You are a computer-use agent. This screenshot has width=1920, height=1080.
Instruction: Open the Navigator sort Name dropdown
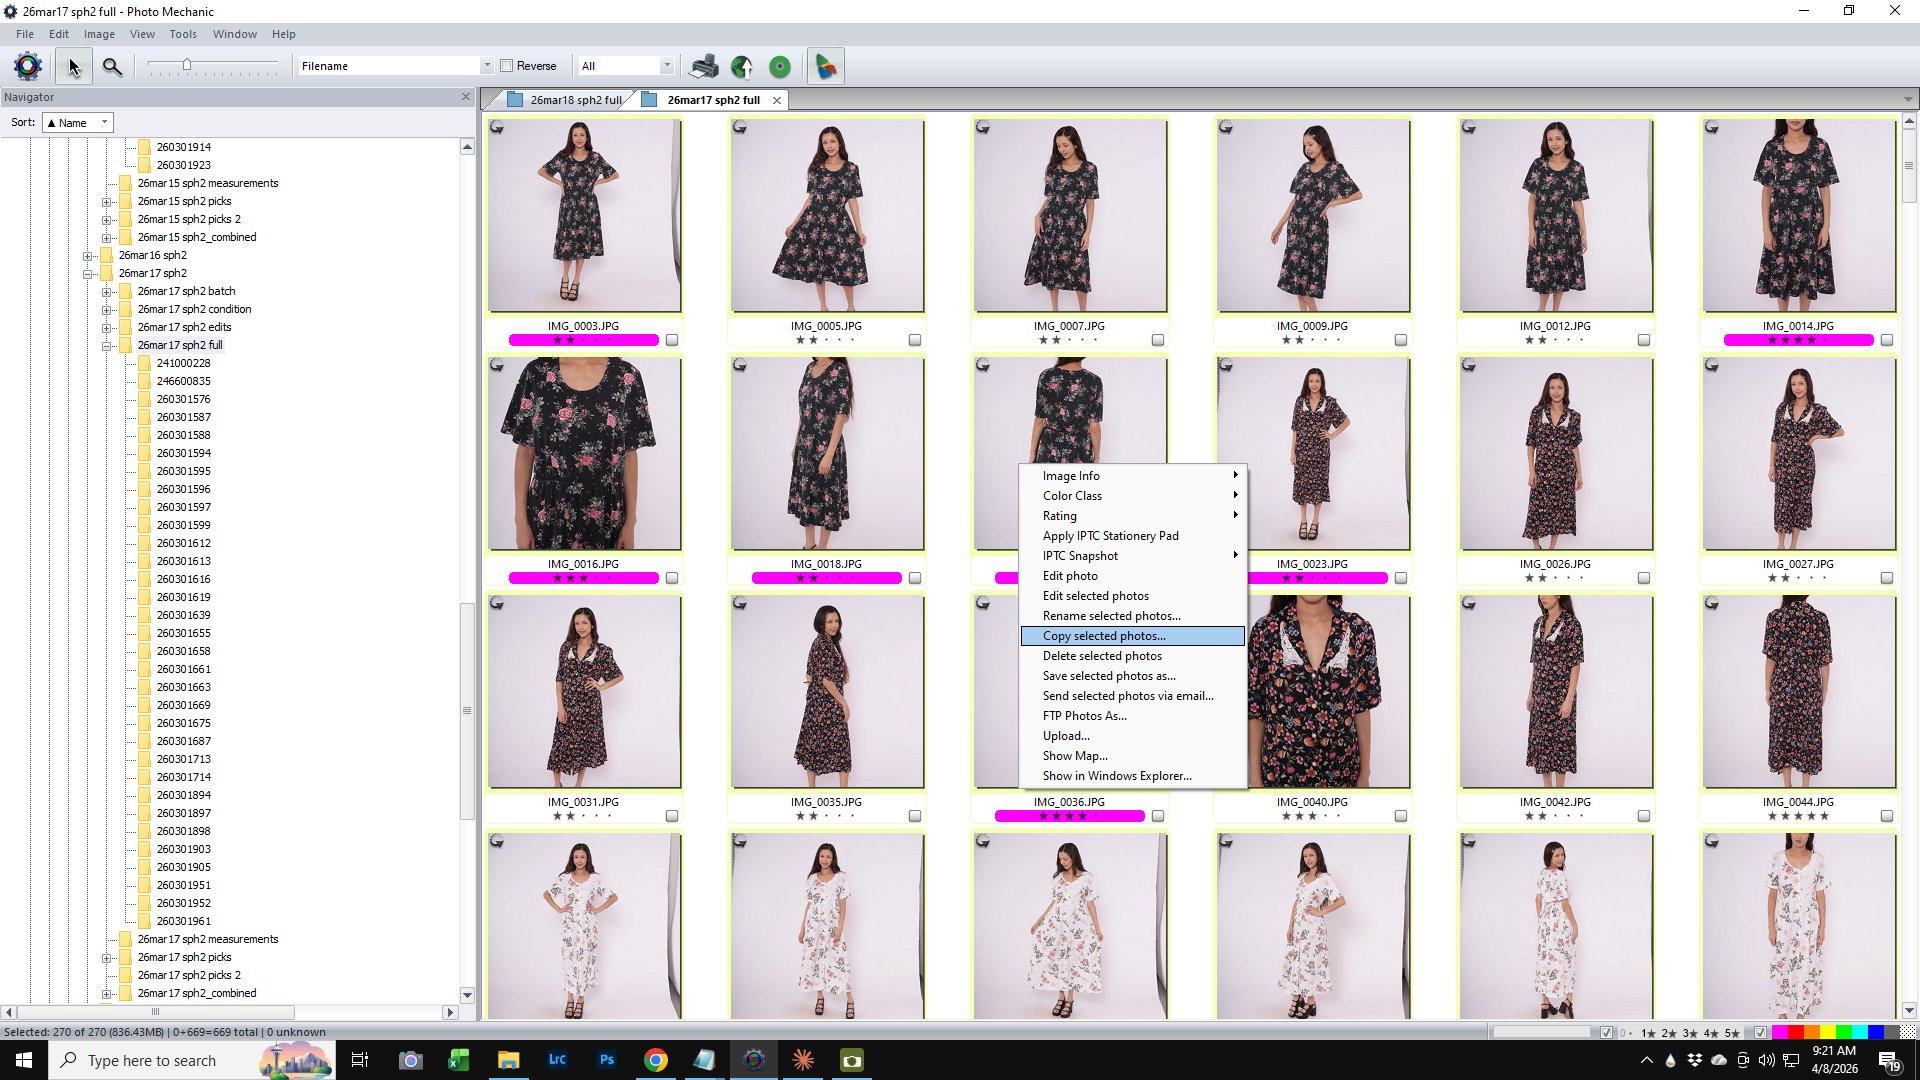[x=78, y=123]
